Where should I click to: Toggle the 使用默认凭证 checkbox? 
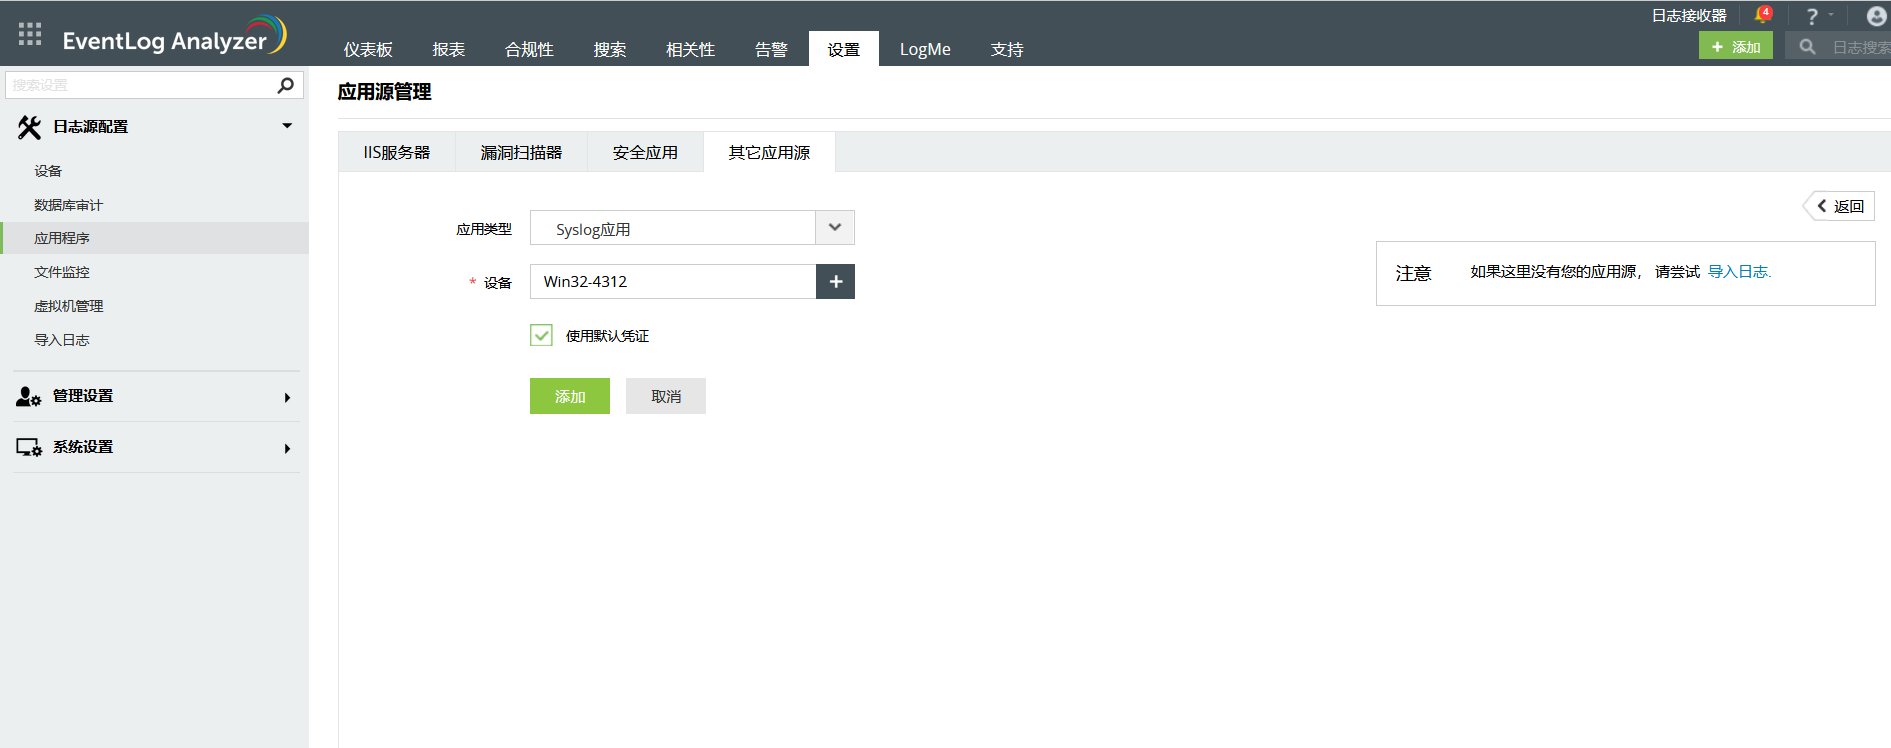pyautogui.click(x=541, y=335)
